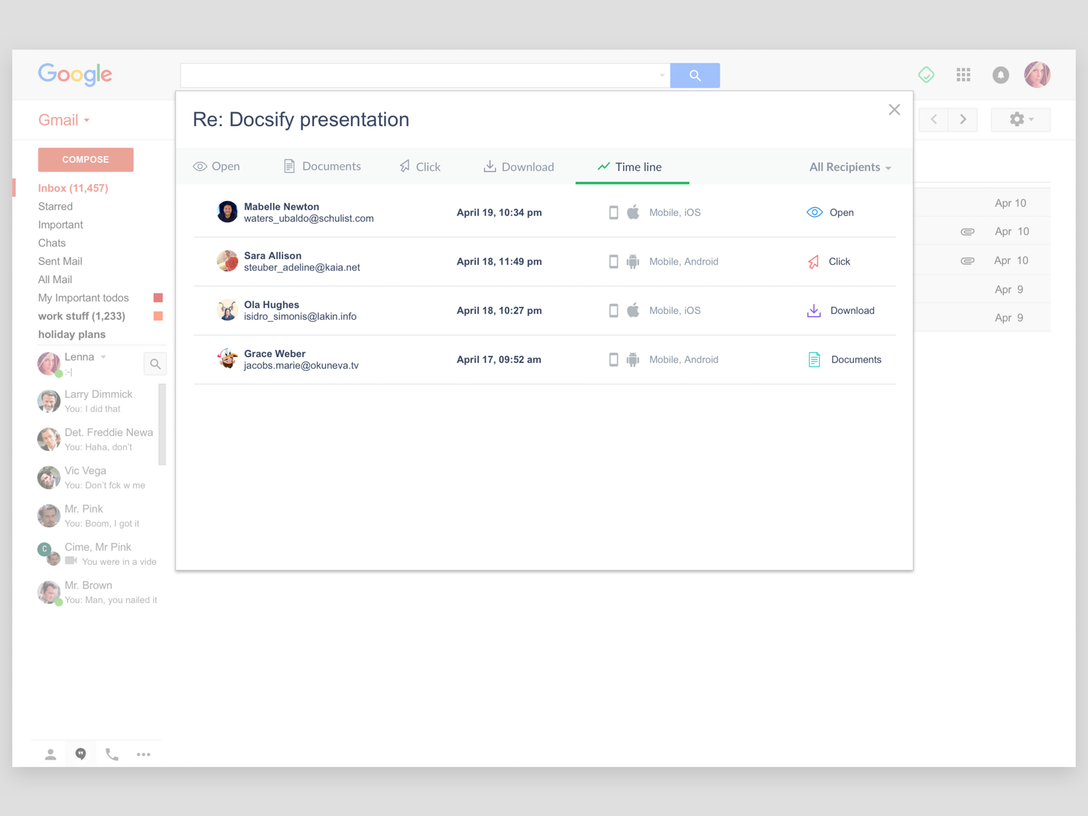The width and height of the screenshot is (1088, 816).
Task: Click the Apple icon in Ola Hughes's row
Action: (633, 310)
